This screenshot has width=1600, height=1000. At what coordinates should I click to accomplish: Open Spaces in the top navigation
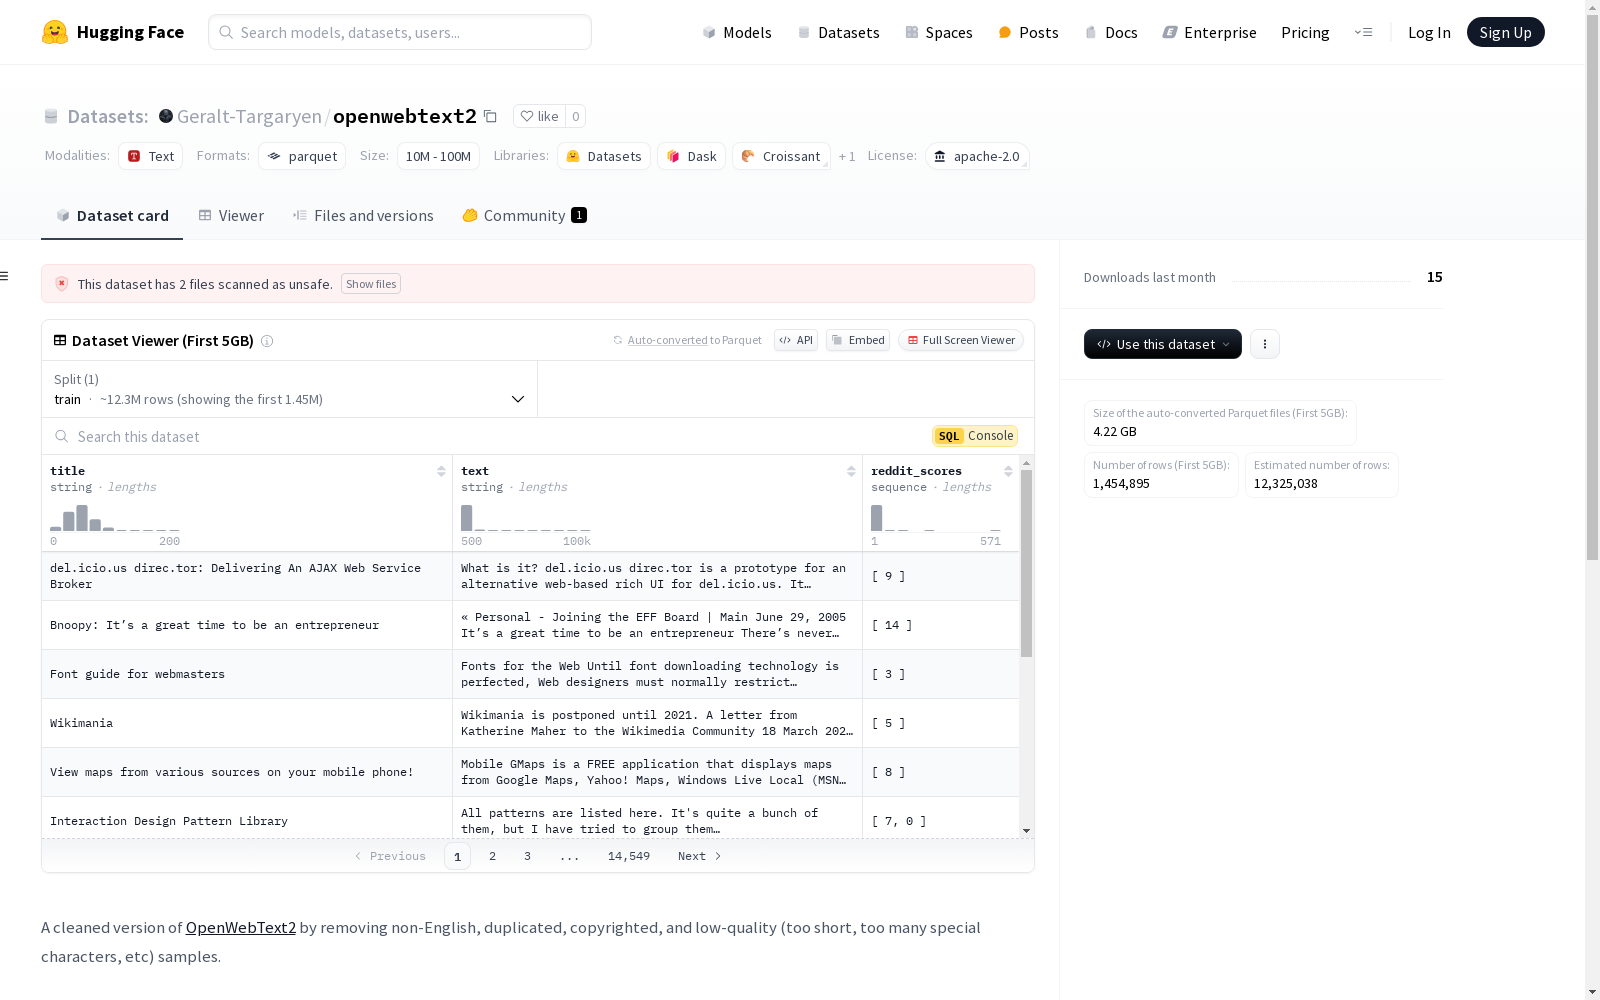tap(939, 32)
